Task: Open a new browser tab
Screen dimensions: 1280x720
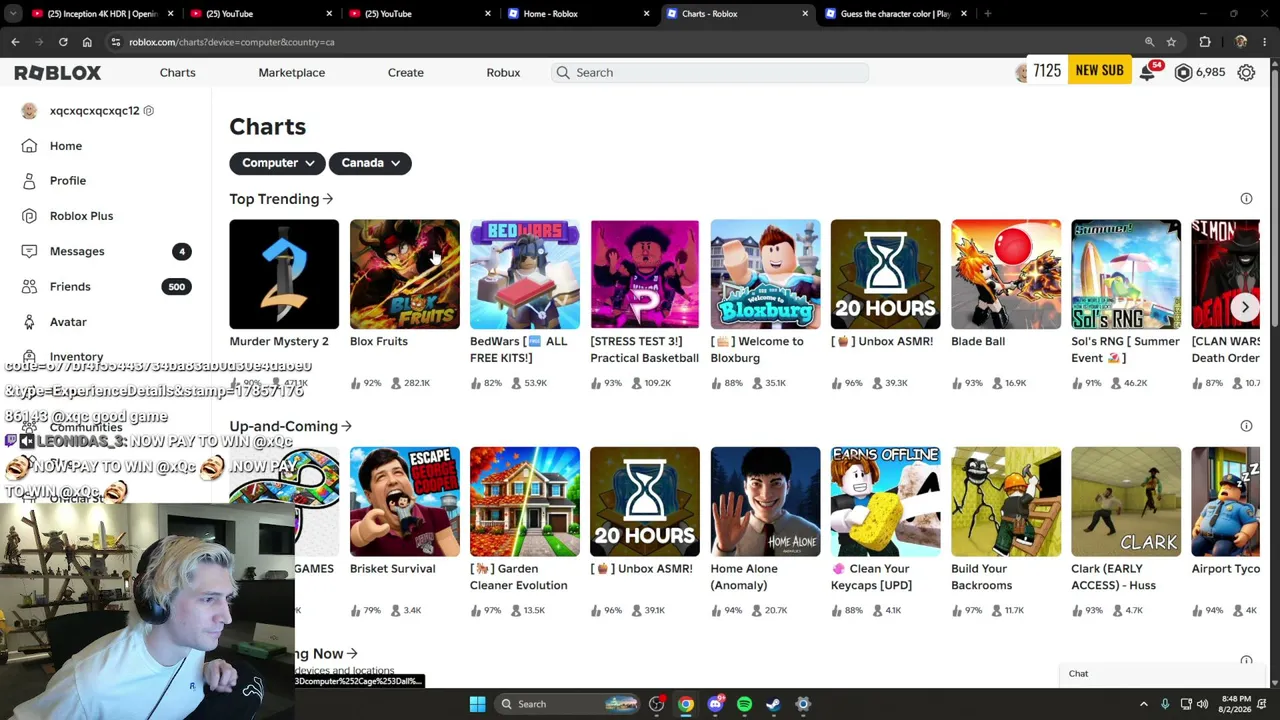Action: point(987,14)
